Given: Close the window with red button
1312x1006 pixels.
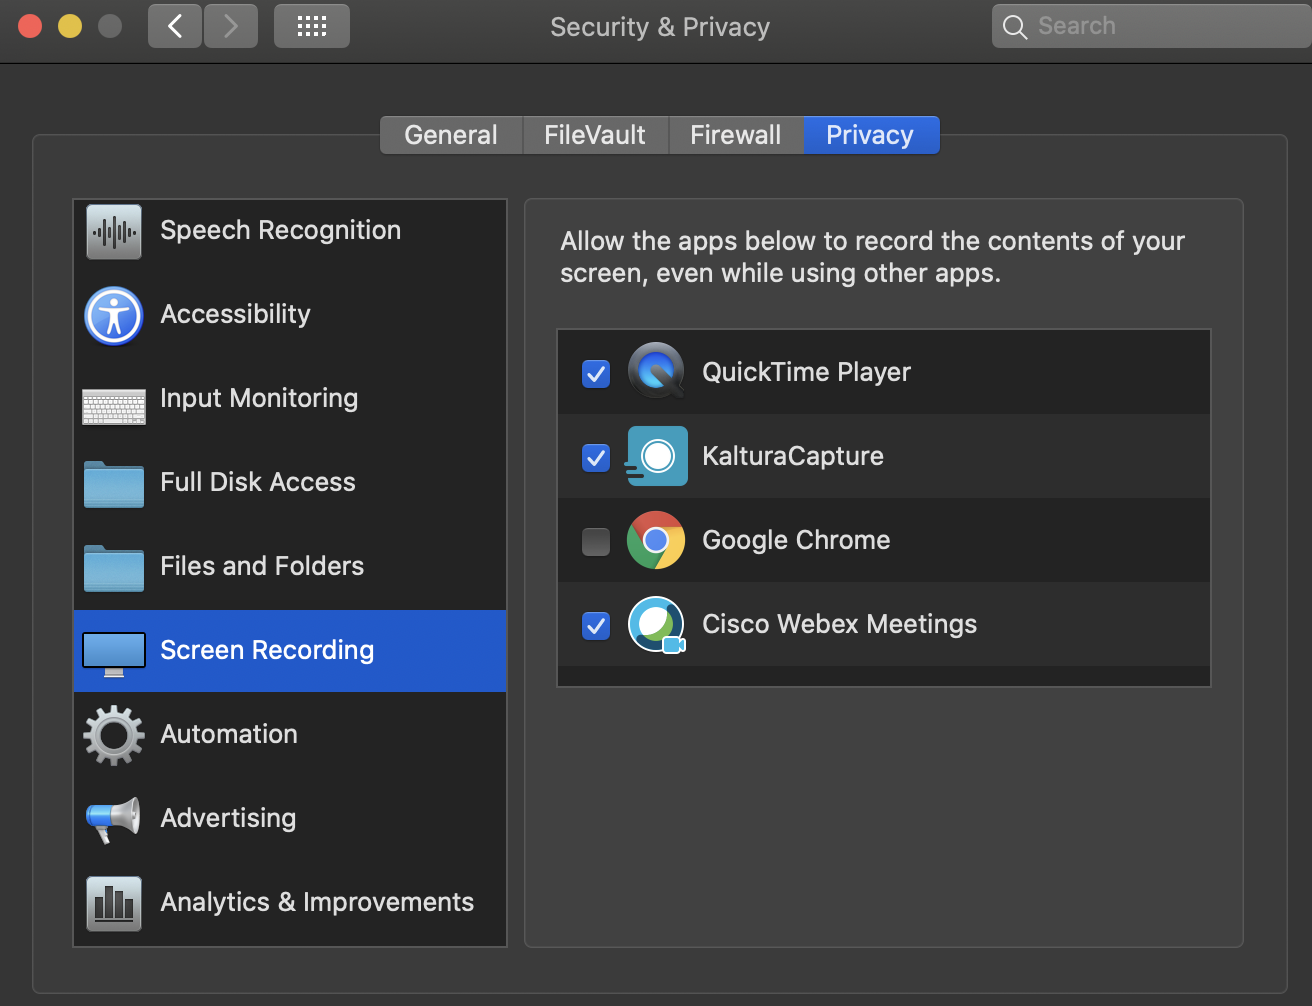Looking at the screenshot, I should pyautogui.click(x=30, y=26).
